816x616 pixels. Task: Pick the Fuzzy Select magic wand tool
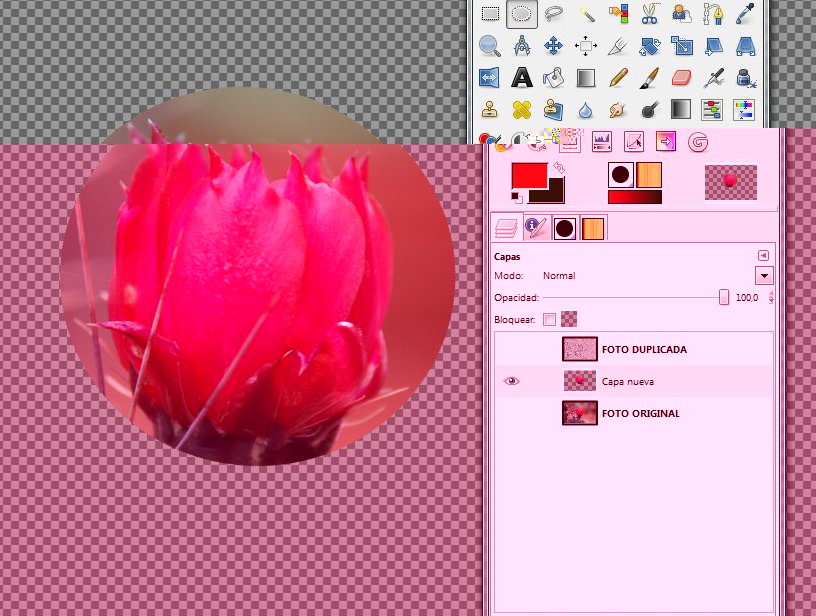click(586, 13)
